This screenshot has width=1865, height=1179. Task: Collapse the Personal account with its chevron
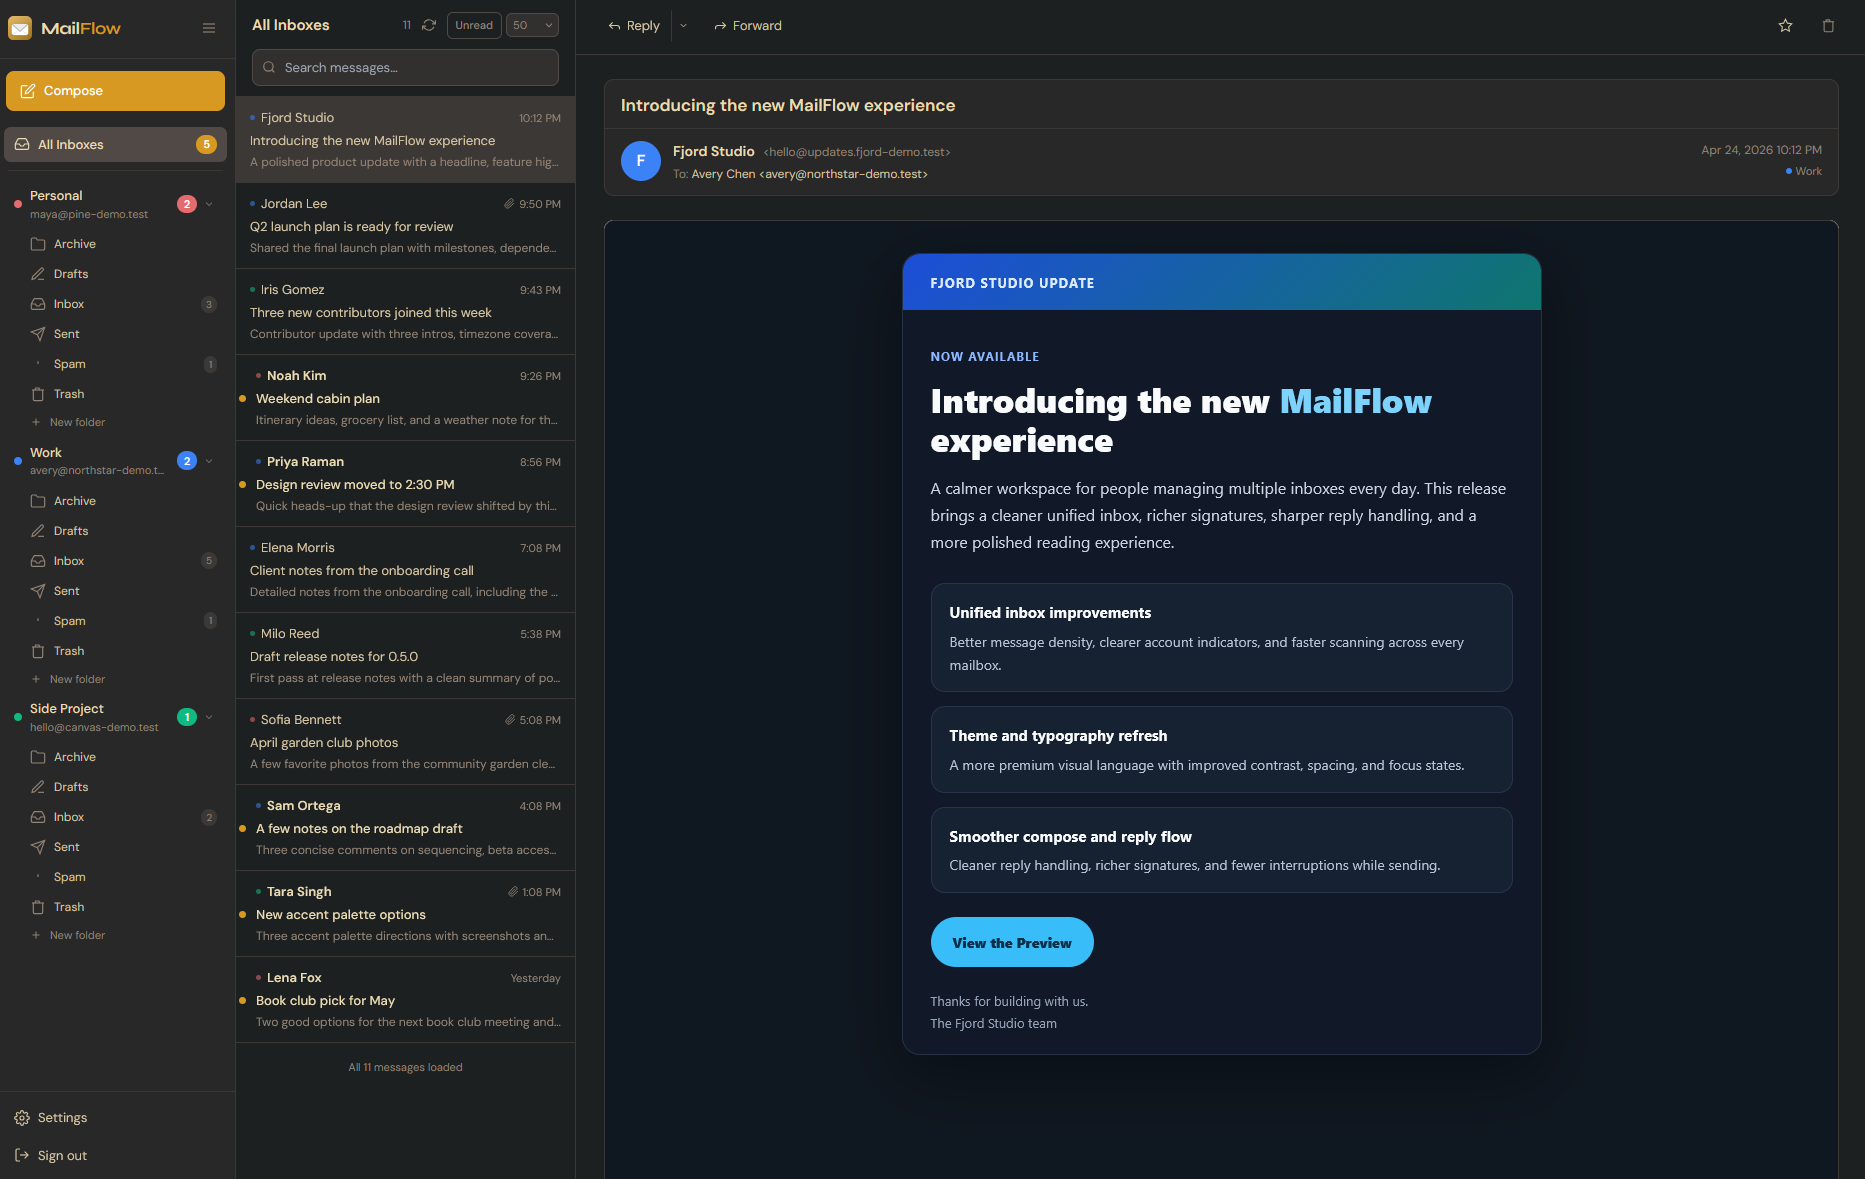click(209, 204)
